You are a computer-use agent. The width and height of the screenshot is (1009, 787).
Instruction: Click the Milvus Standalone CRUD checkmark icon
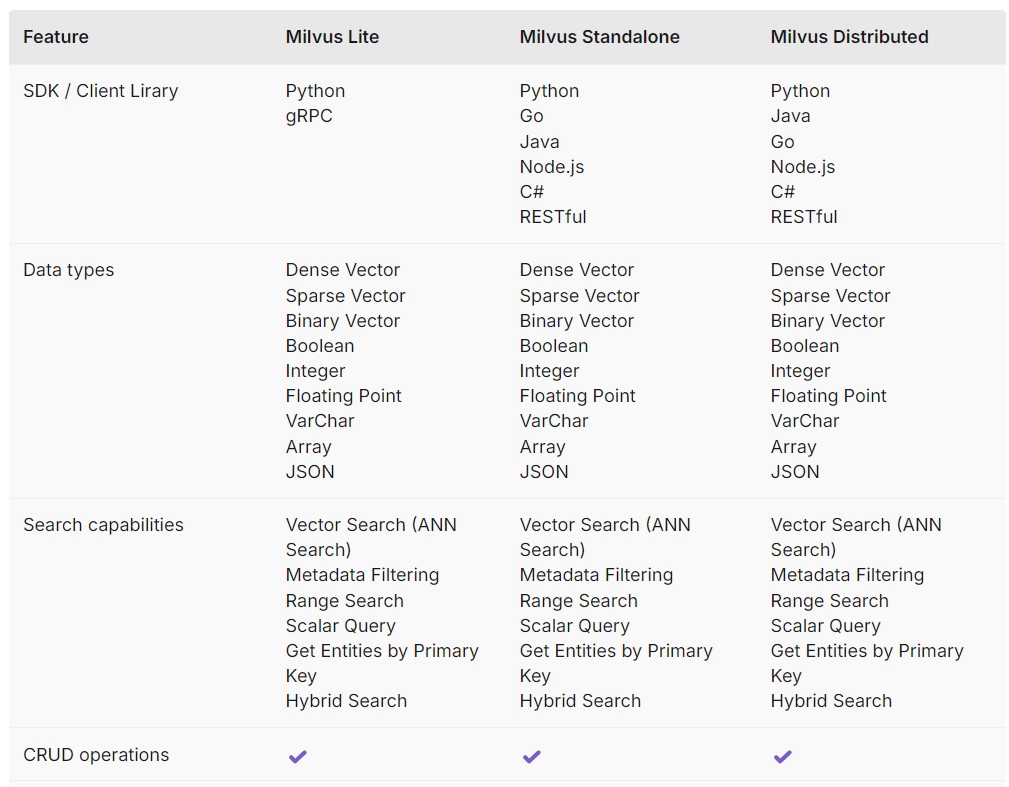pos(531,756)
